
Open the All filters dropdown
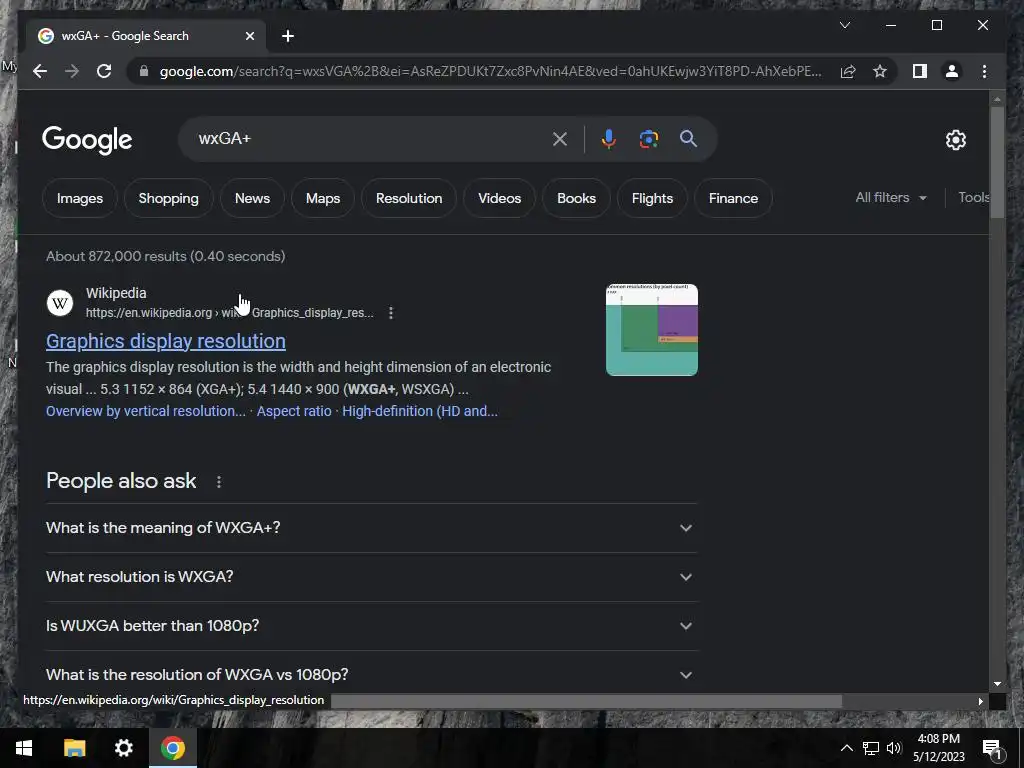point(891,197)
